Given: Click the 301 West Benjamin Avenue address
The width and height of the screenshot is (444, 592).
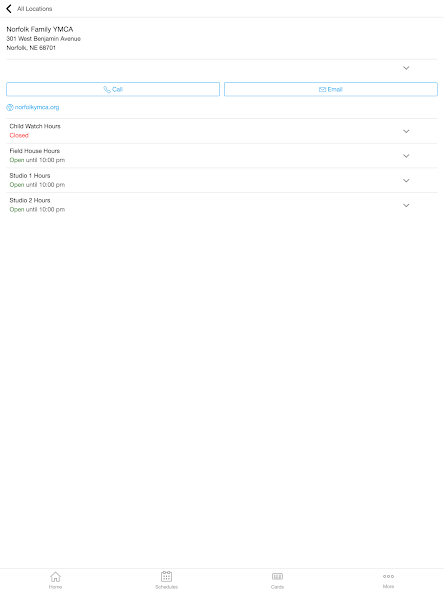Looking at the screenshot, I should [x=43, y=39].
